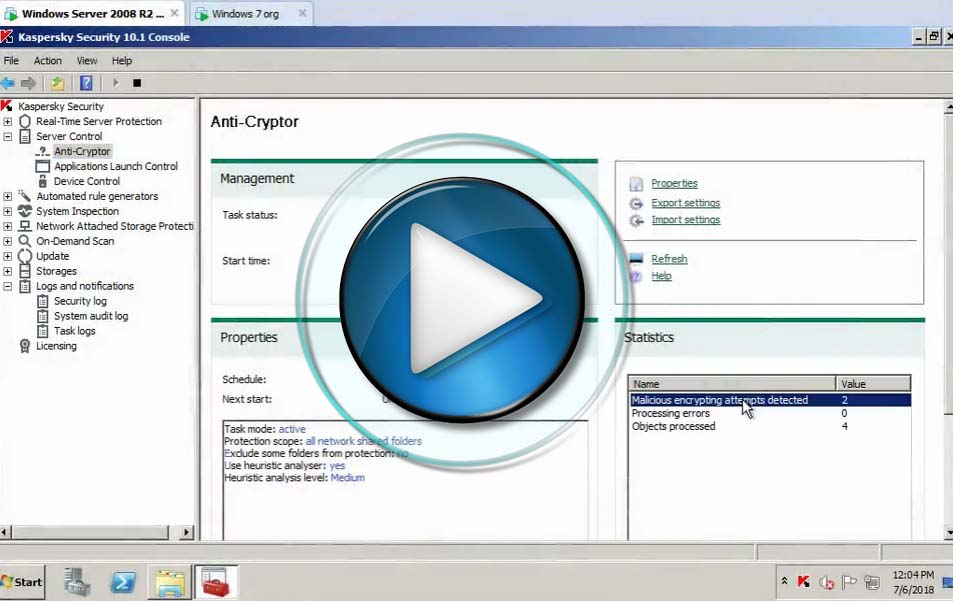Click the Device Control lock icon
The image size is (953, 601).
43,181
